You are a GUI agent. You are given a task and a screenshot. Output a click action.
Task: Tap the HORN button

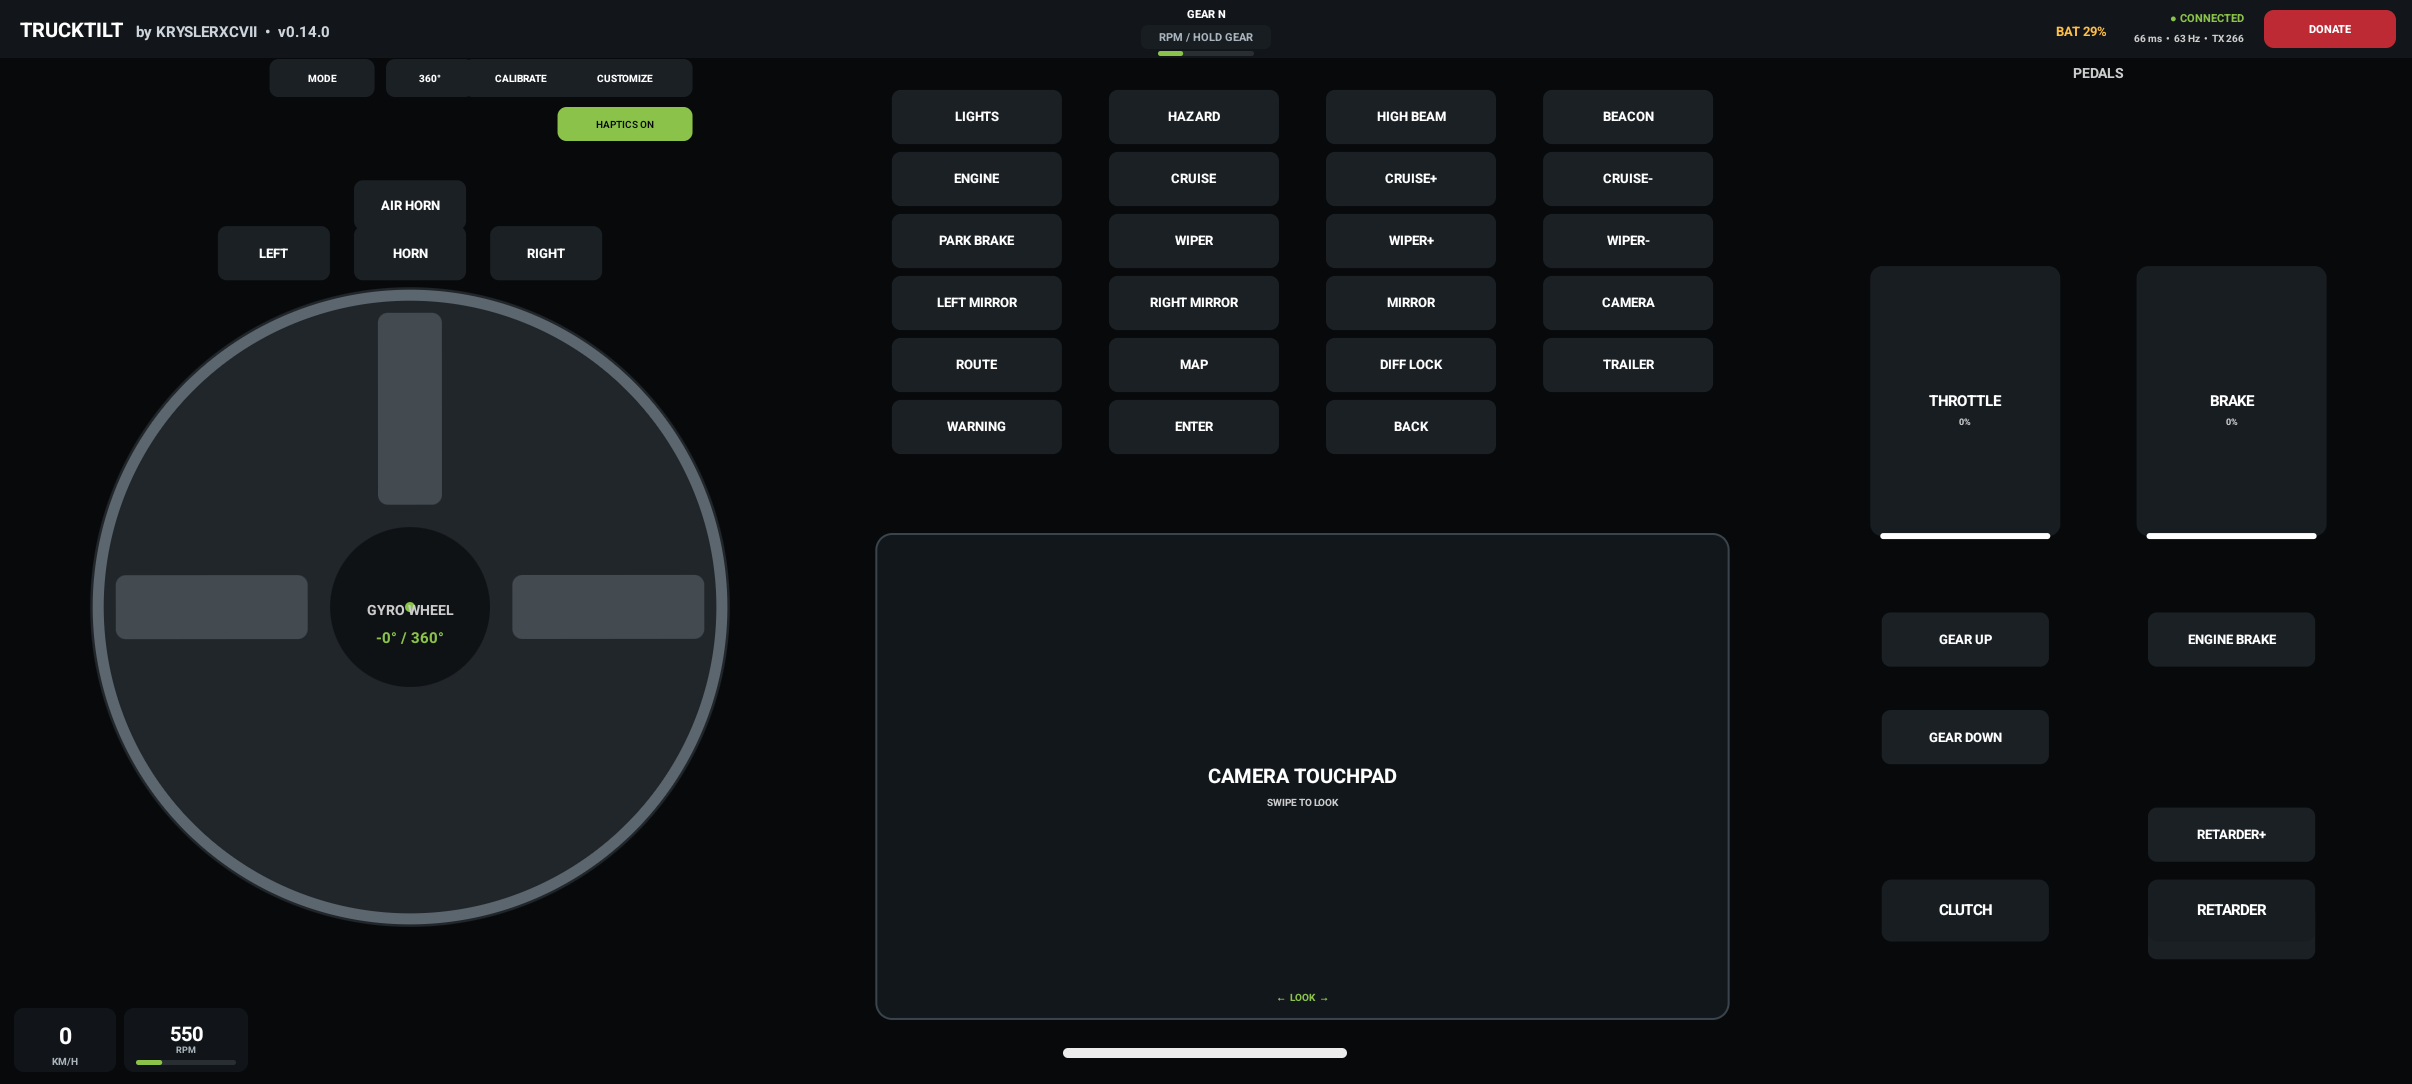(x=410, y=253)
